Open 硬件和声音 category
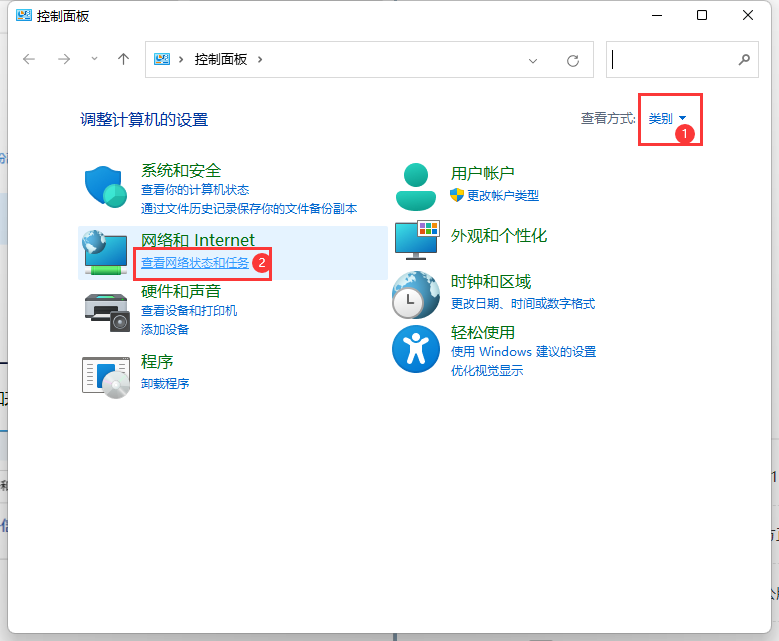The width and height of the screenshot is (779, 641). 181,291
